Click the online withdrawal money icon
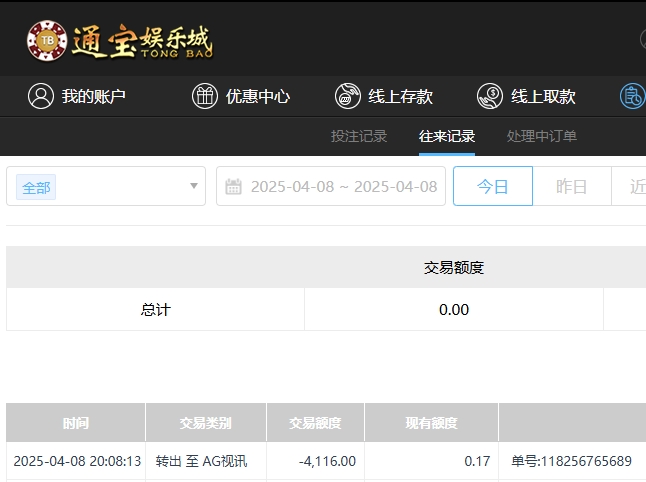This screenshot has width=646, height=482. coord(490,96)
